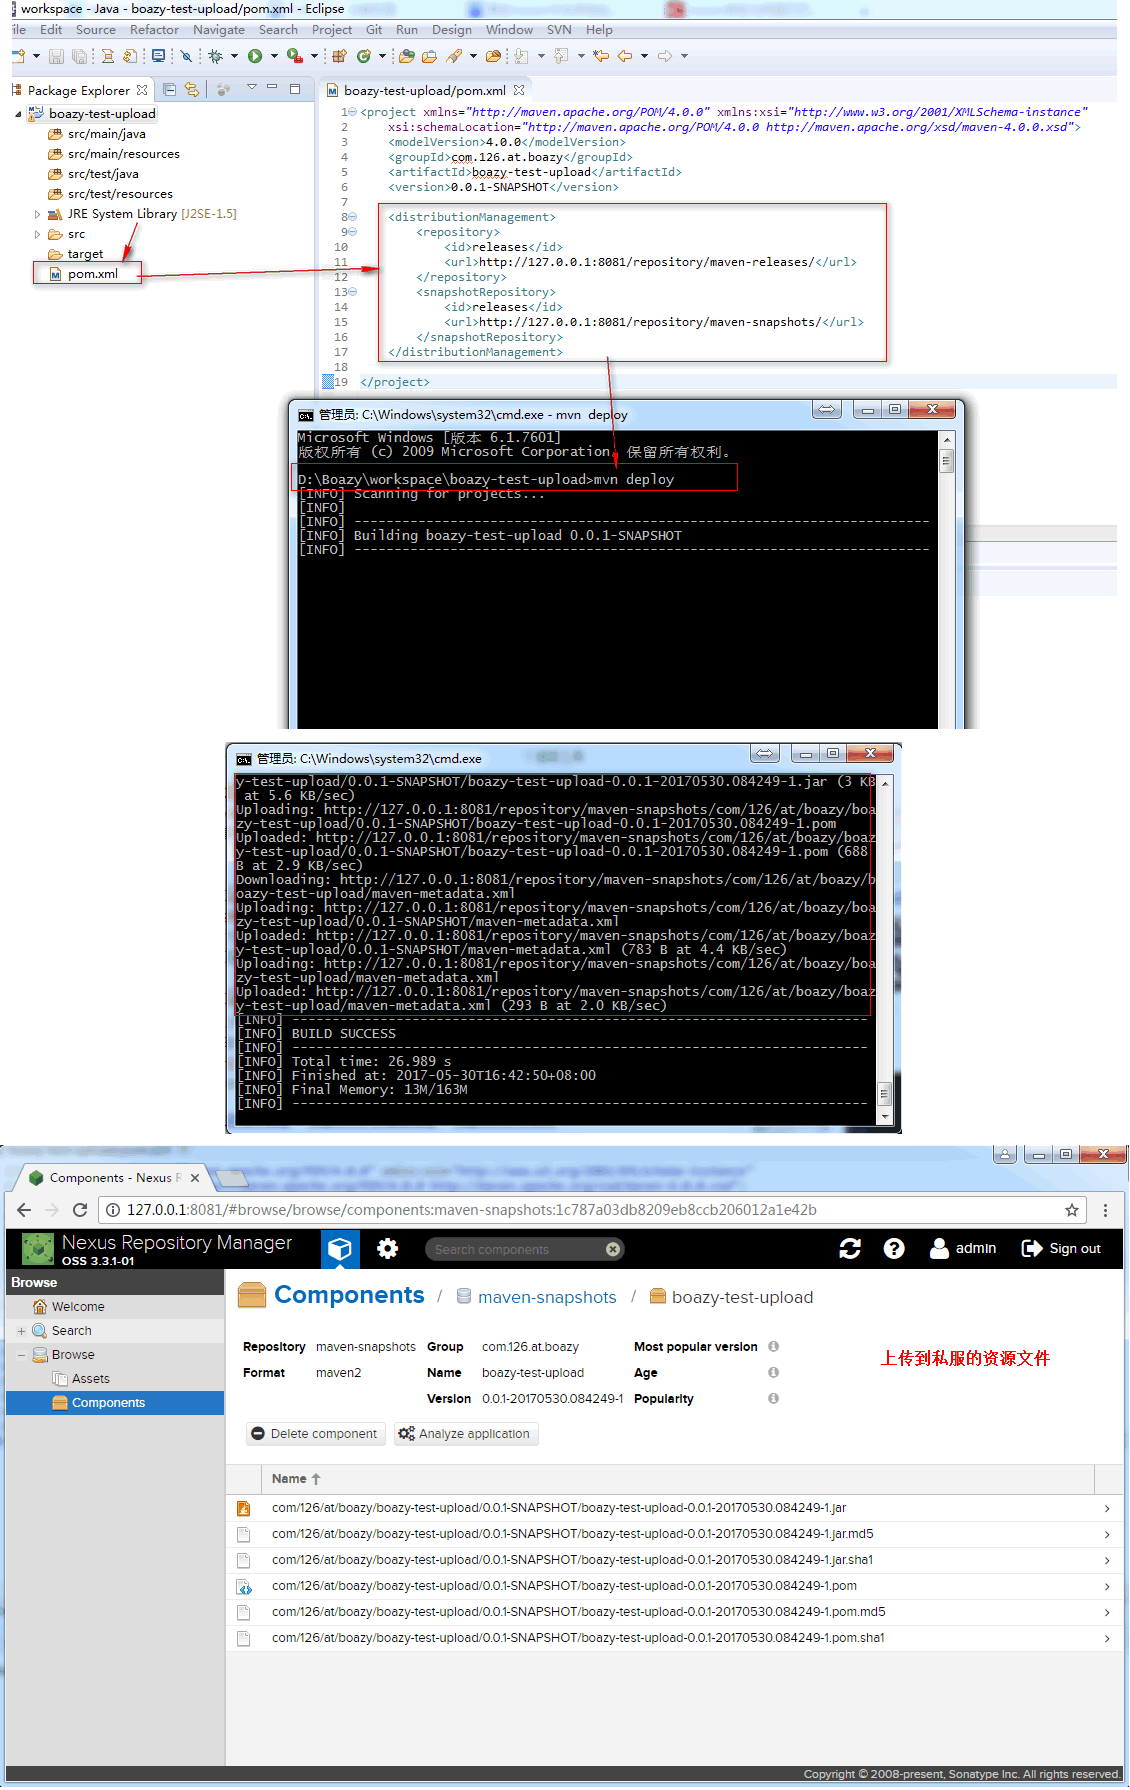Open dropdown arrow next to Run icon
The height and width of the screenshot is (1790, 1130).
[274, 56]
